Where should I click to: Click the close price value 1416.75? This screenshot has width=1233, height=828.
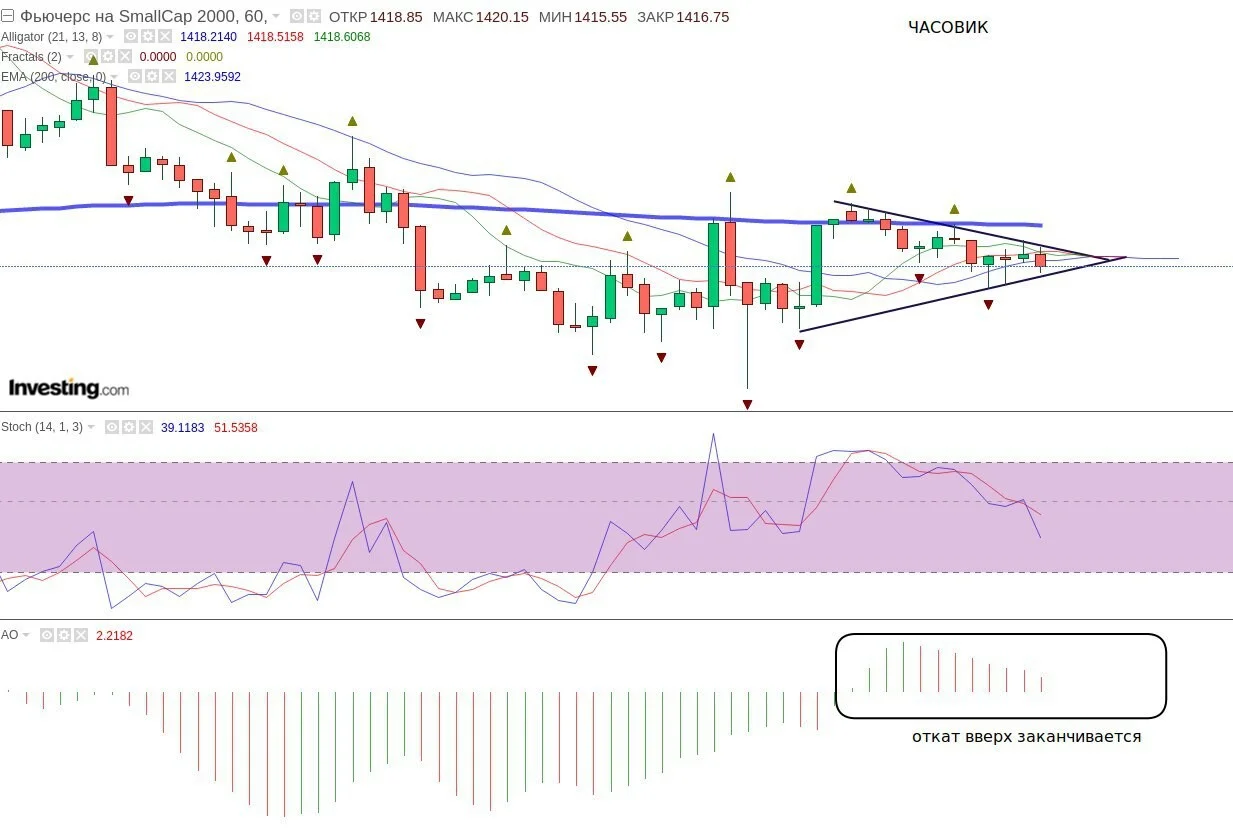pos(702,17)
